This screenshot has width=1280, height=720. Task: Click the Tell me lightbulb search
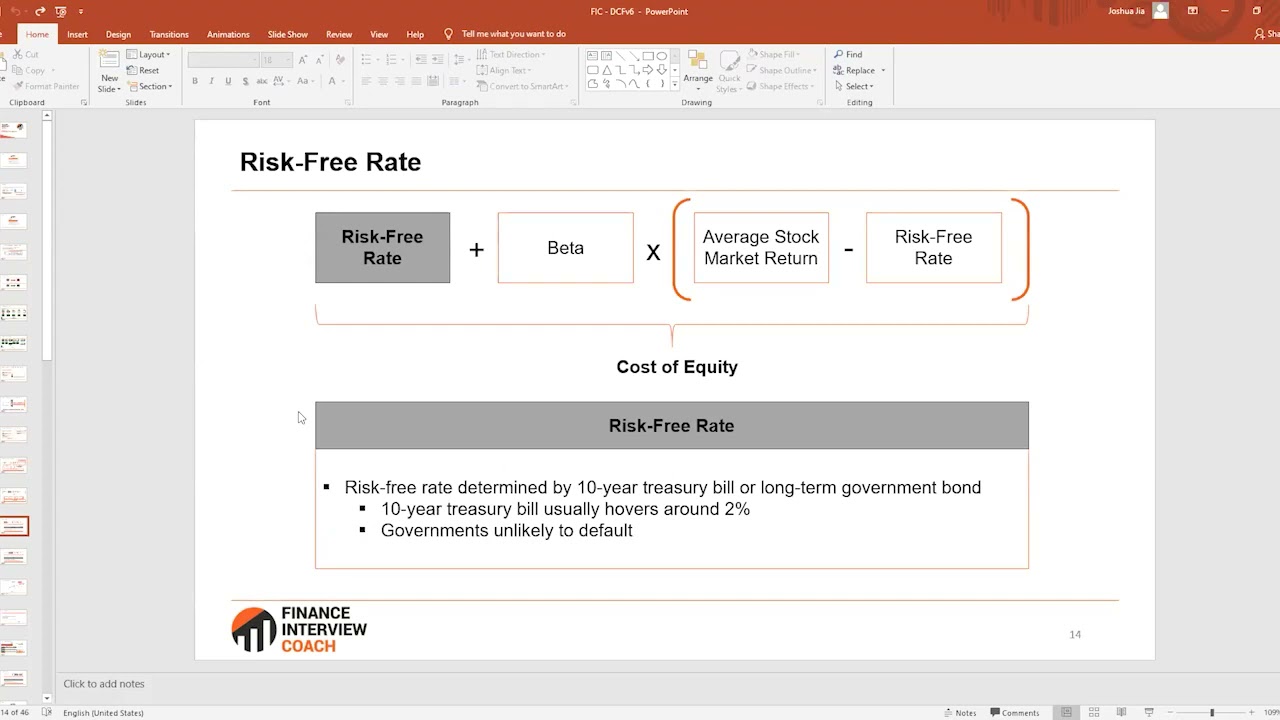[448, 34]
